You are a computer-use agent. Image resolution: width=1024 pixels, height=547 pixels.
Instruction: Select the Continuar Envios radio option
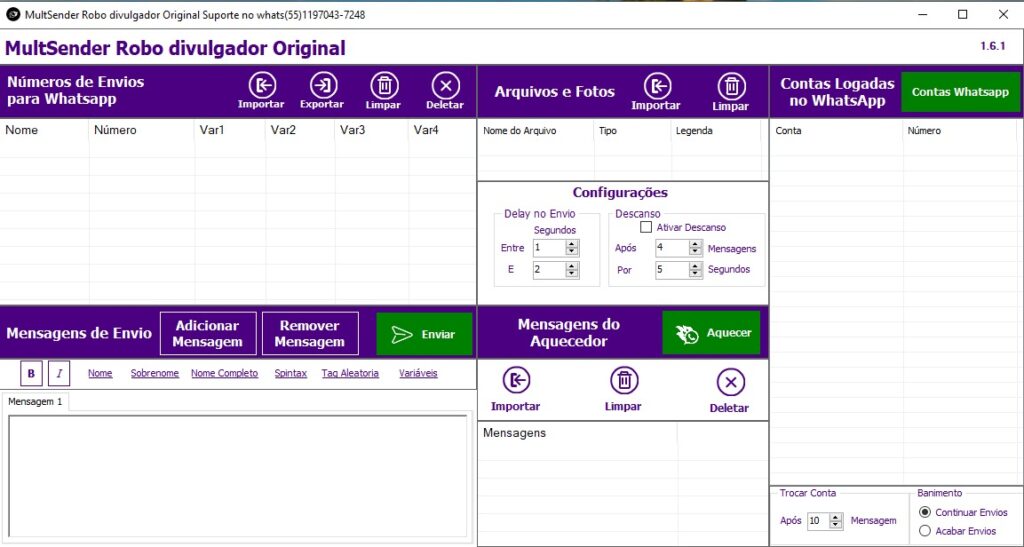(925, 512)
